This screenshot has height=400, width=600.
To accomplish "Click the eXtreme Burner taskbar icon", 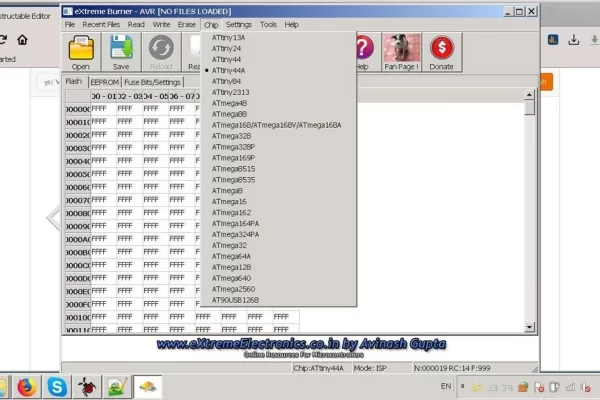I will [148, 387].
